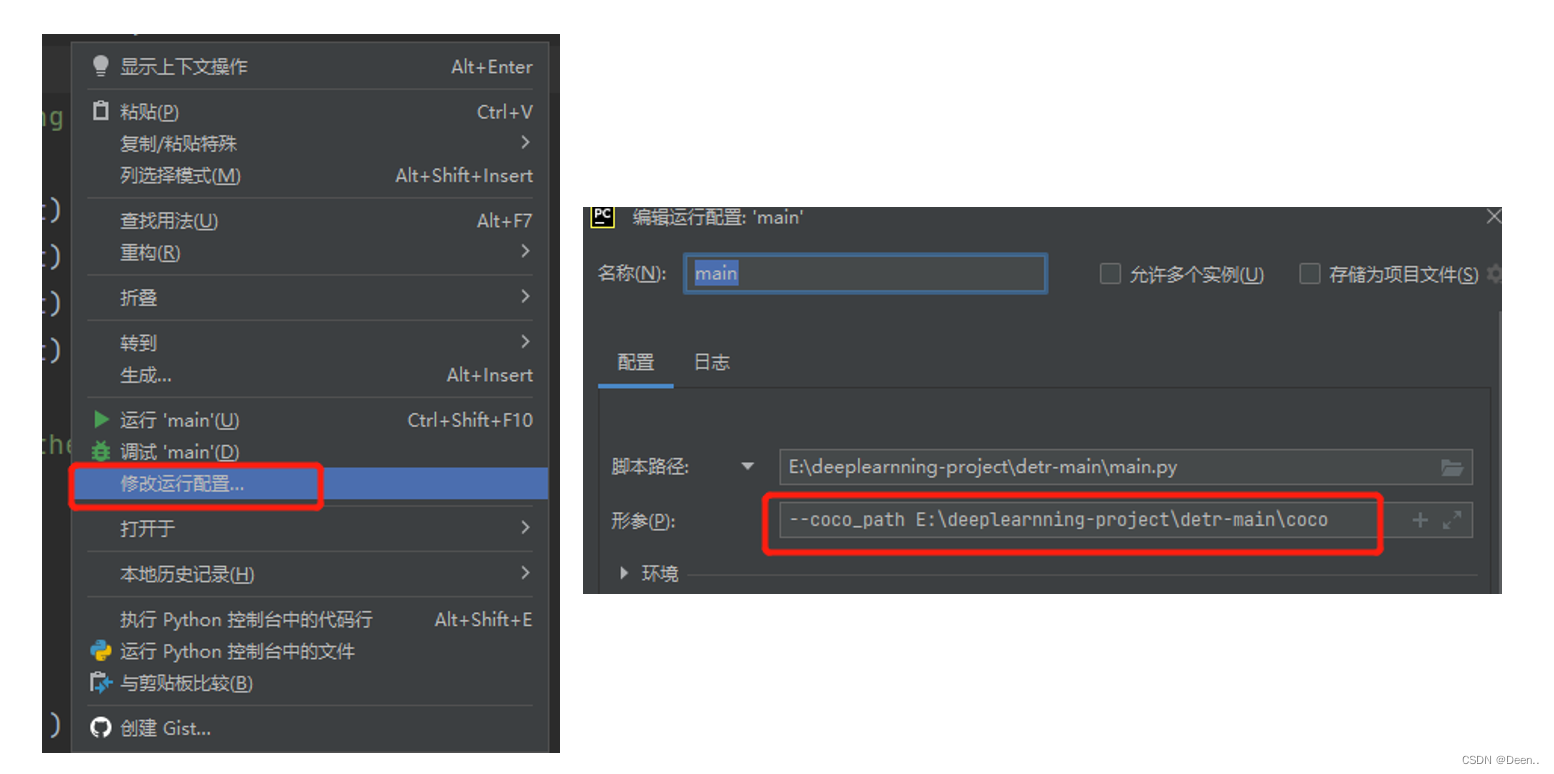This screenshot has width=1554, height=774.
Task: Click the compare with clipboard icon
Action: [x=101, y=683]
